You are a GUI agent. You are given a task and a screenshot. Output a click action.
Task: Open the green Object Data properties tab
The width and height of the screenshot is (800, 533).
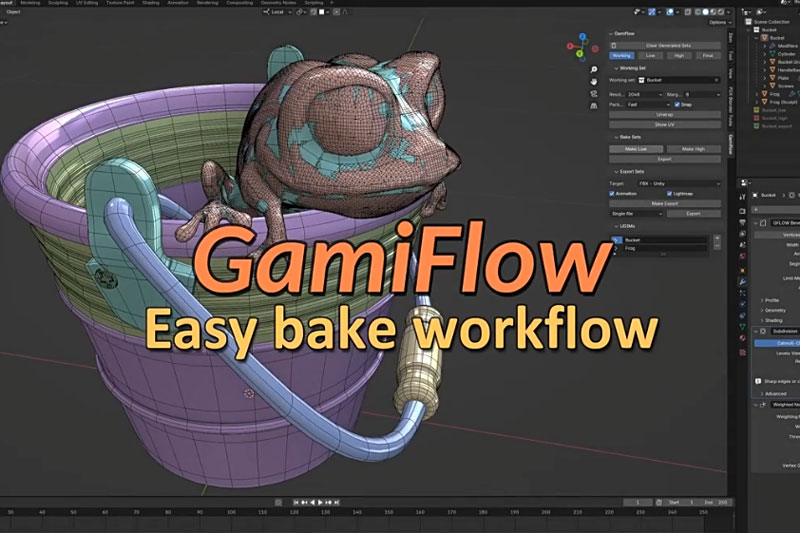click(742, 327)
